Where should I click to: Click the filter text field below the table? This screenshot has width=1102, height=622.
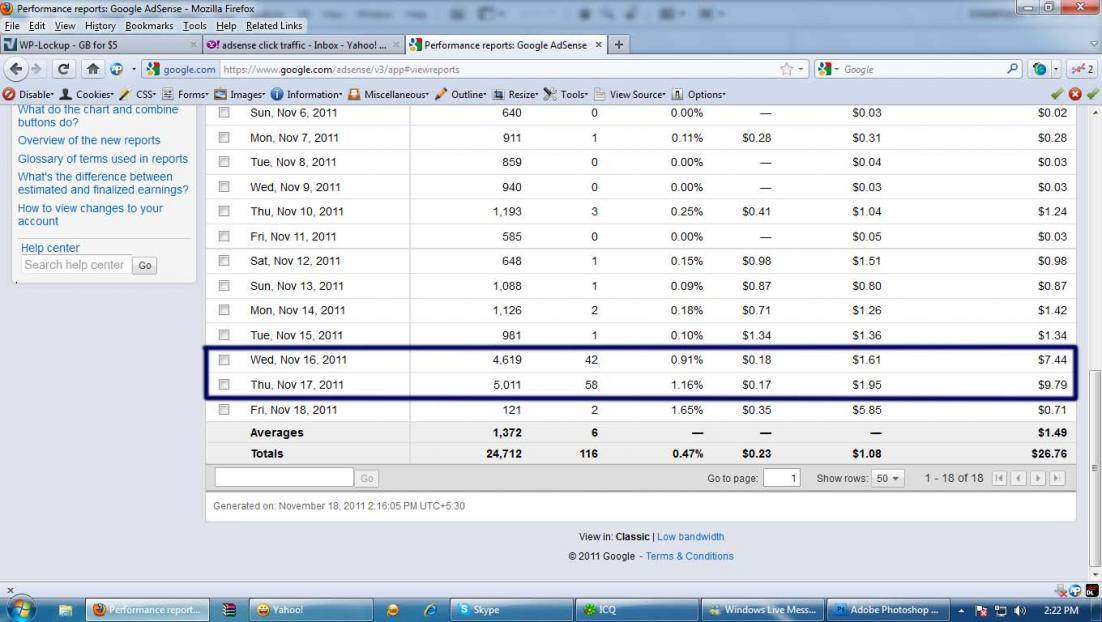tap(284, 477)
